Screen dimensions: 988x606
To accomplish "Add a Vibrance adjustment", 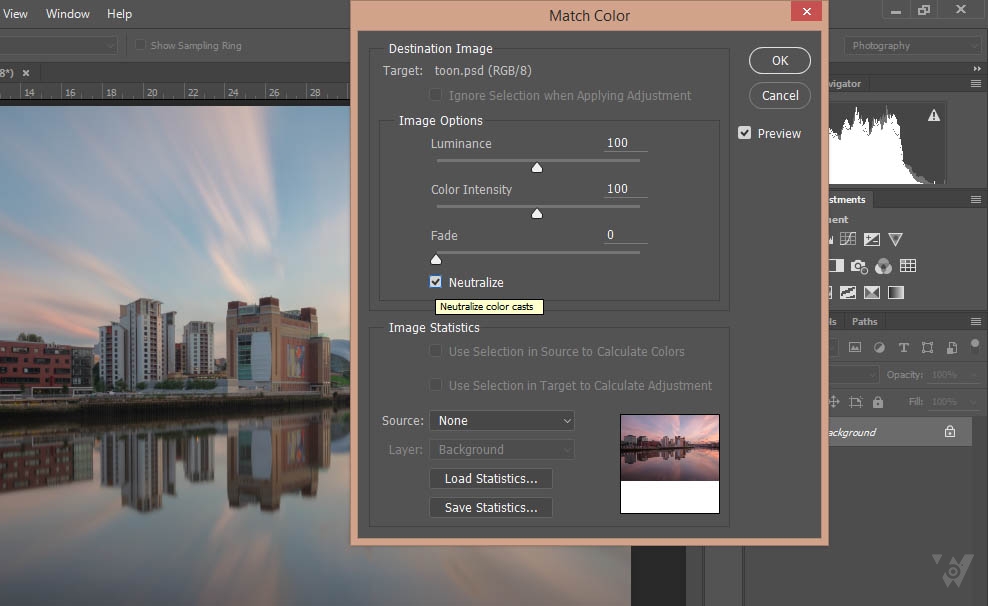I will click(x=896, y=239).
